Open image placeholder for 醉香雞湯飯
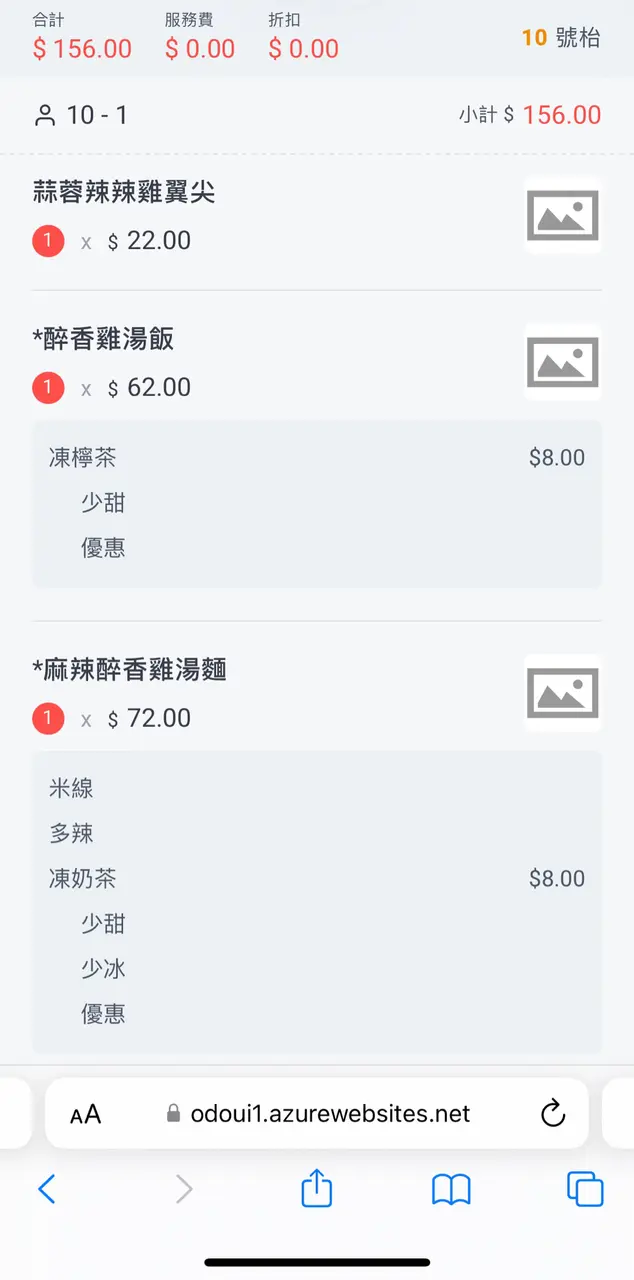This screenshot has width=634, height=1280. point(562,362)
